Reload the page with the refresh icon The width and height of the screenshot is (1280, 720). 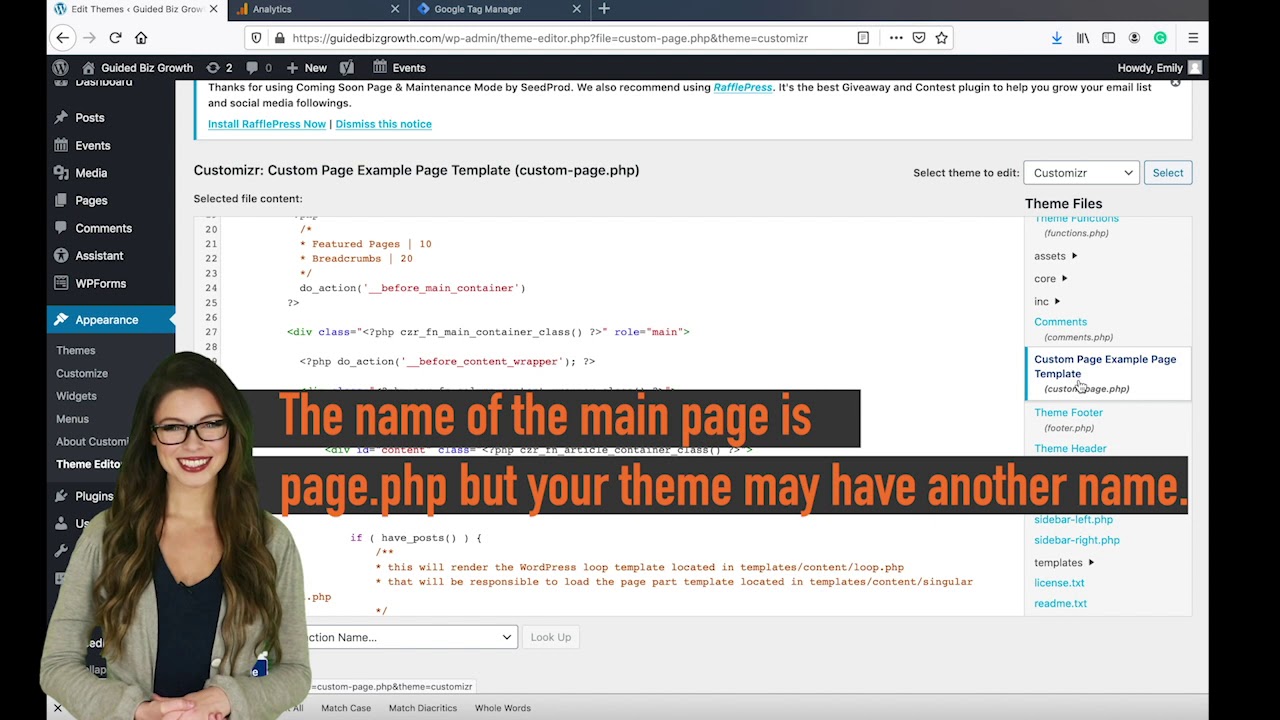(x=115, y=38)
